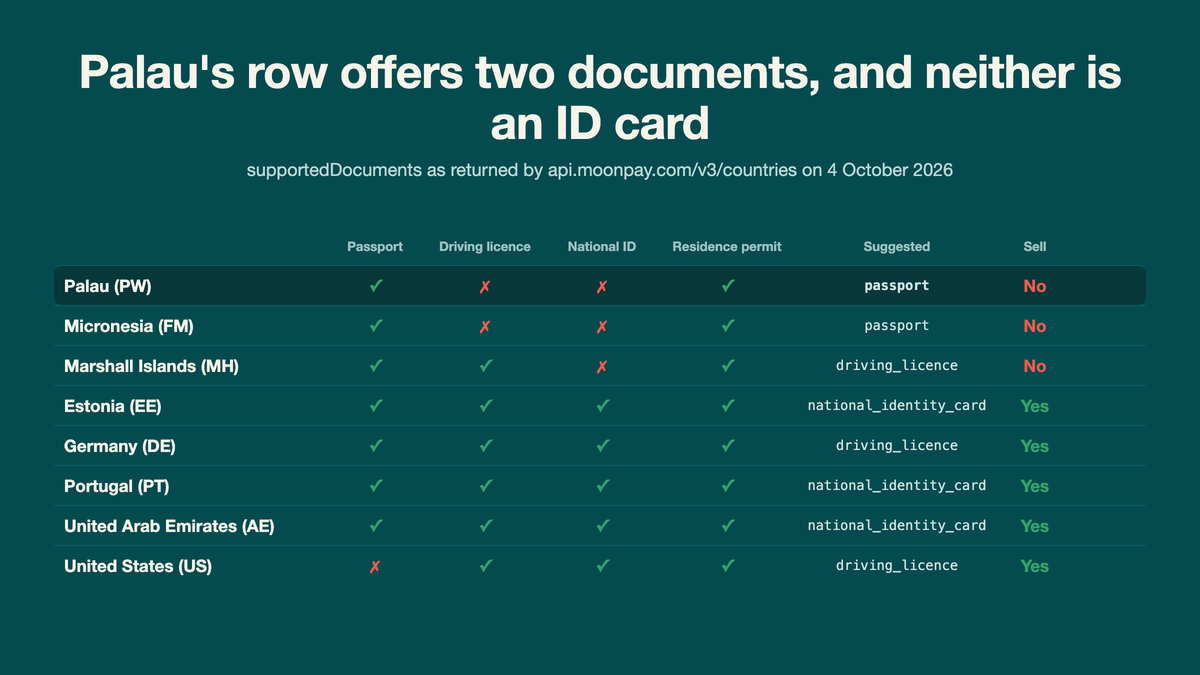Click the Passport cross for United States

pos(375,566)
